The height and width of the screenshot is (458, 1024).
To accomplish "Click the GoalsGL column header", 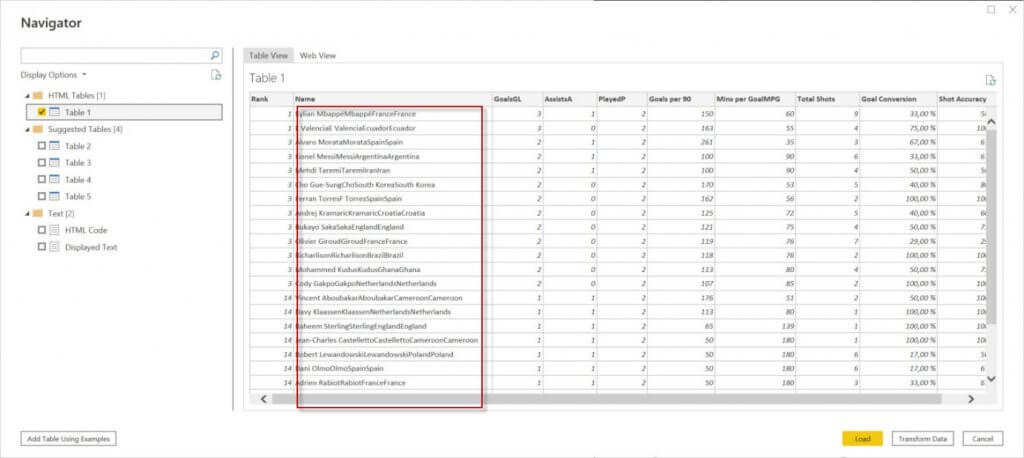I will [517, 99].
